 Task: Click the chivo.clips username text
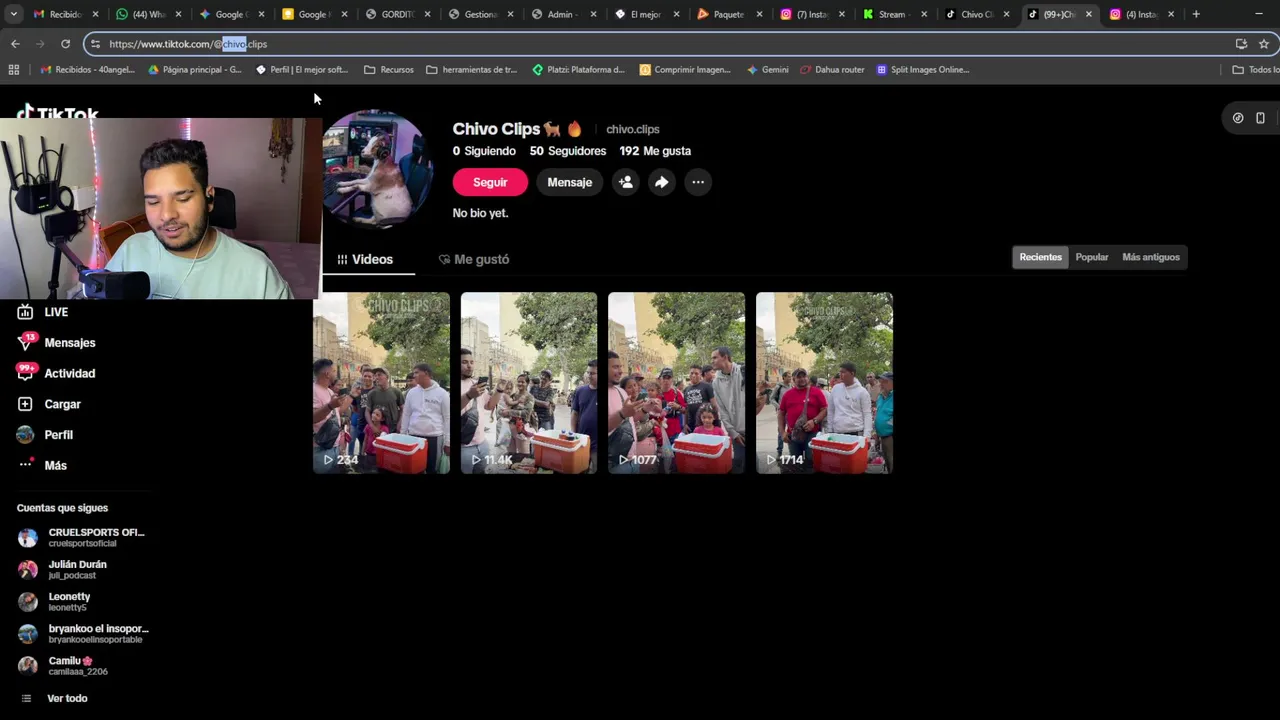[633, 129]
